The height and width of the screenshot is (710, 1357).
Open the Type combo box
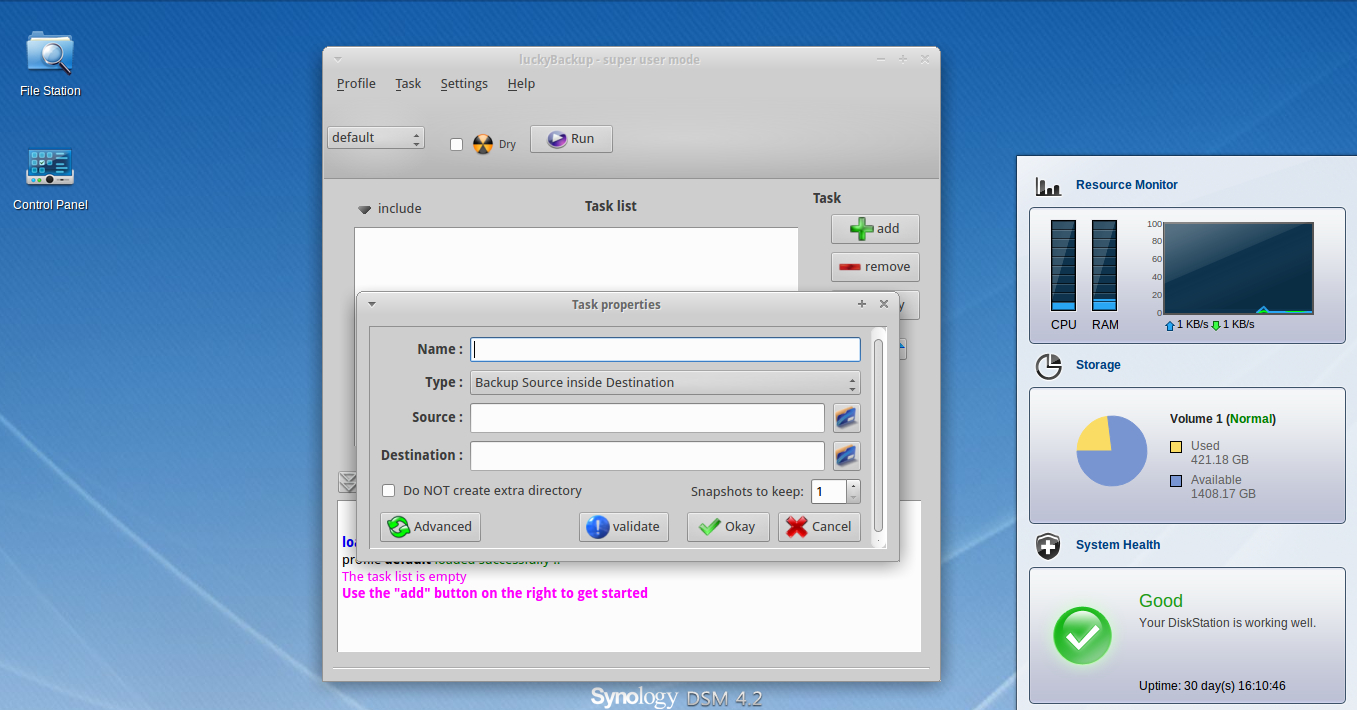pyautogui.click(x=665, y=383)
